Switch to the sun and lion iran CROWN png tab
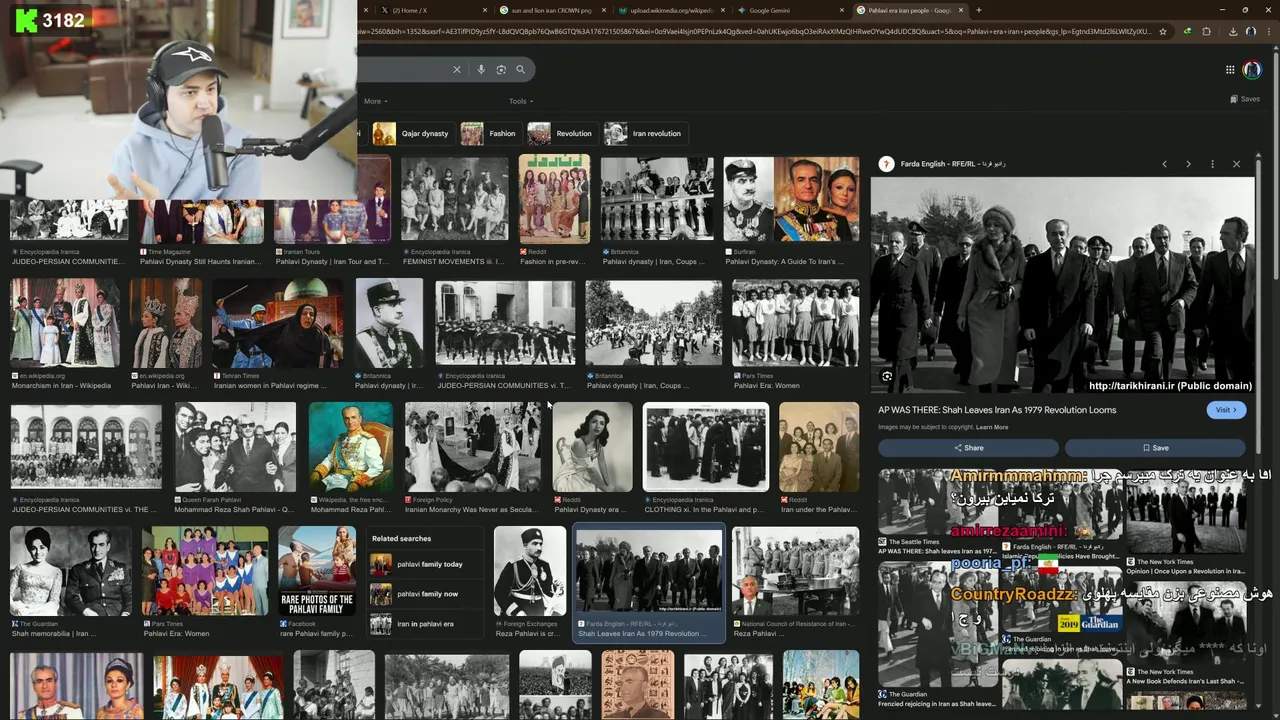Screen dimensions: 1280x720 coord(552,10)
